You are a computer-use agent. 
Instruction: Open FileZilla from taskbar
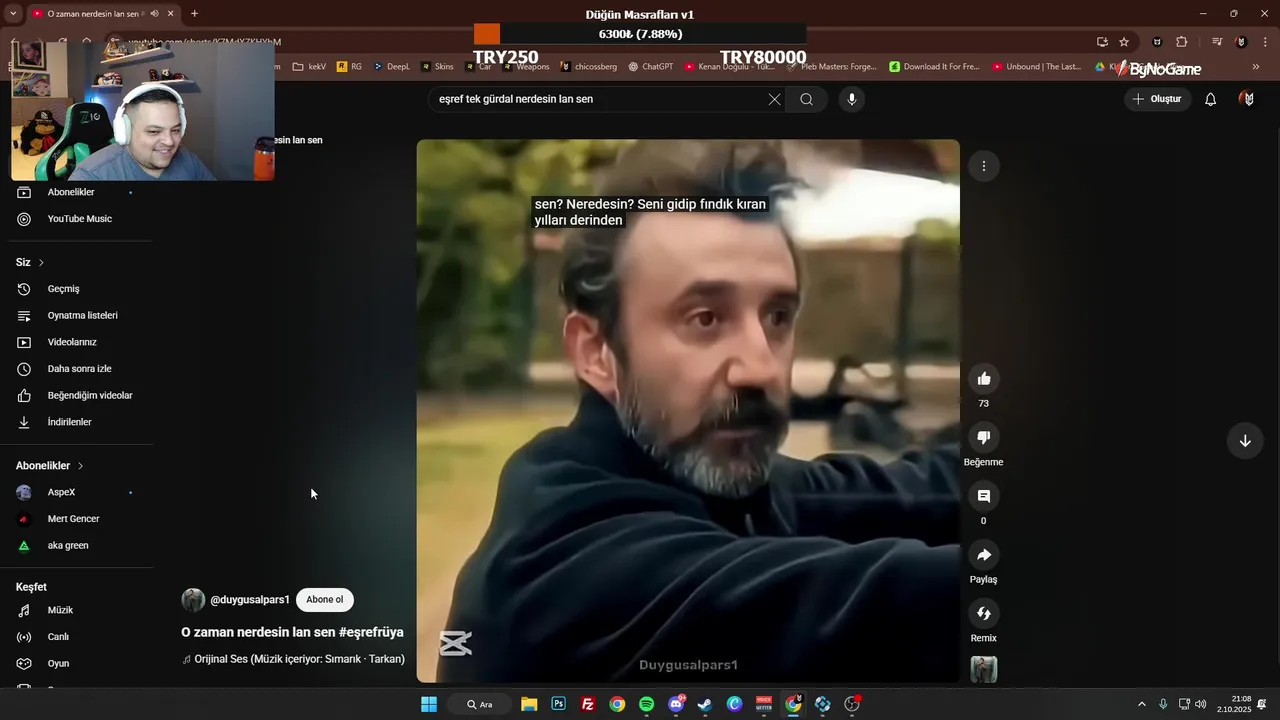[x=588, y=704]
